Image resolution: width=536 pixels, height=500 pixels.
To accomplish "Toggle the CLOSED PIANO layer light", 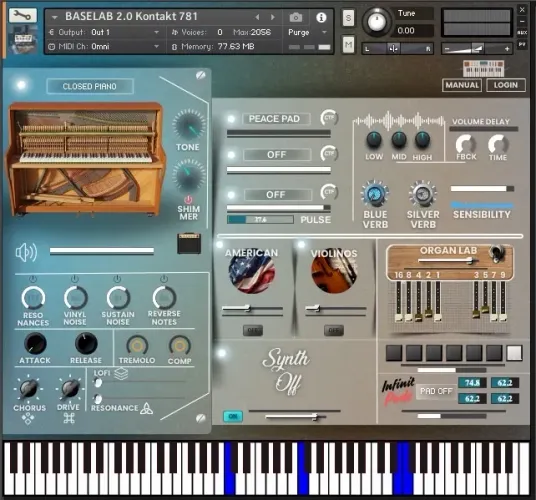I will (21, 84).
